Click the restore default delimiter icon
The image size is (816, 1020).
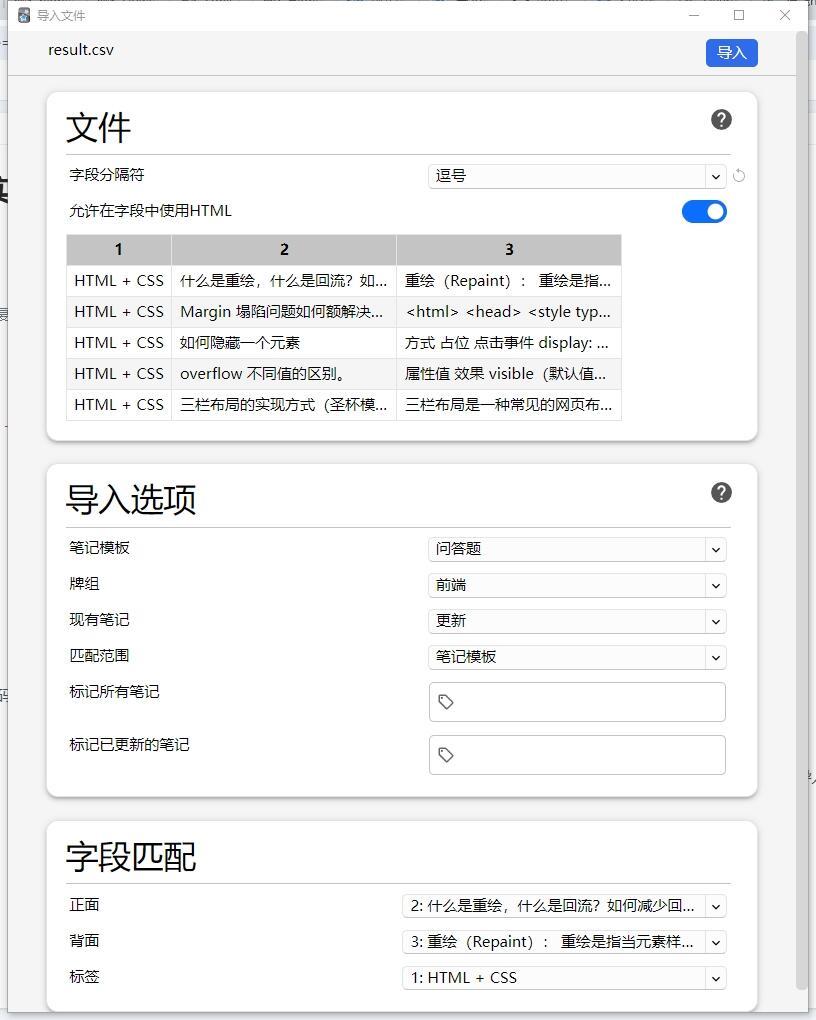(739, 175)
